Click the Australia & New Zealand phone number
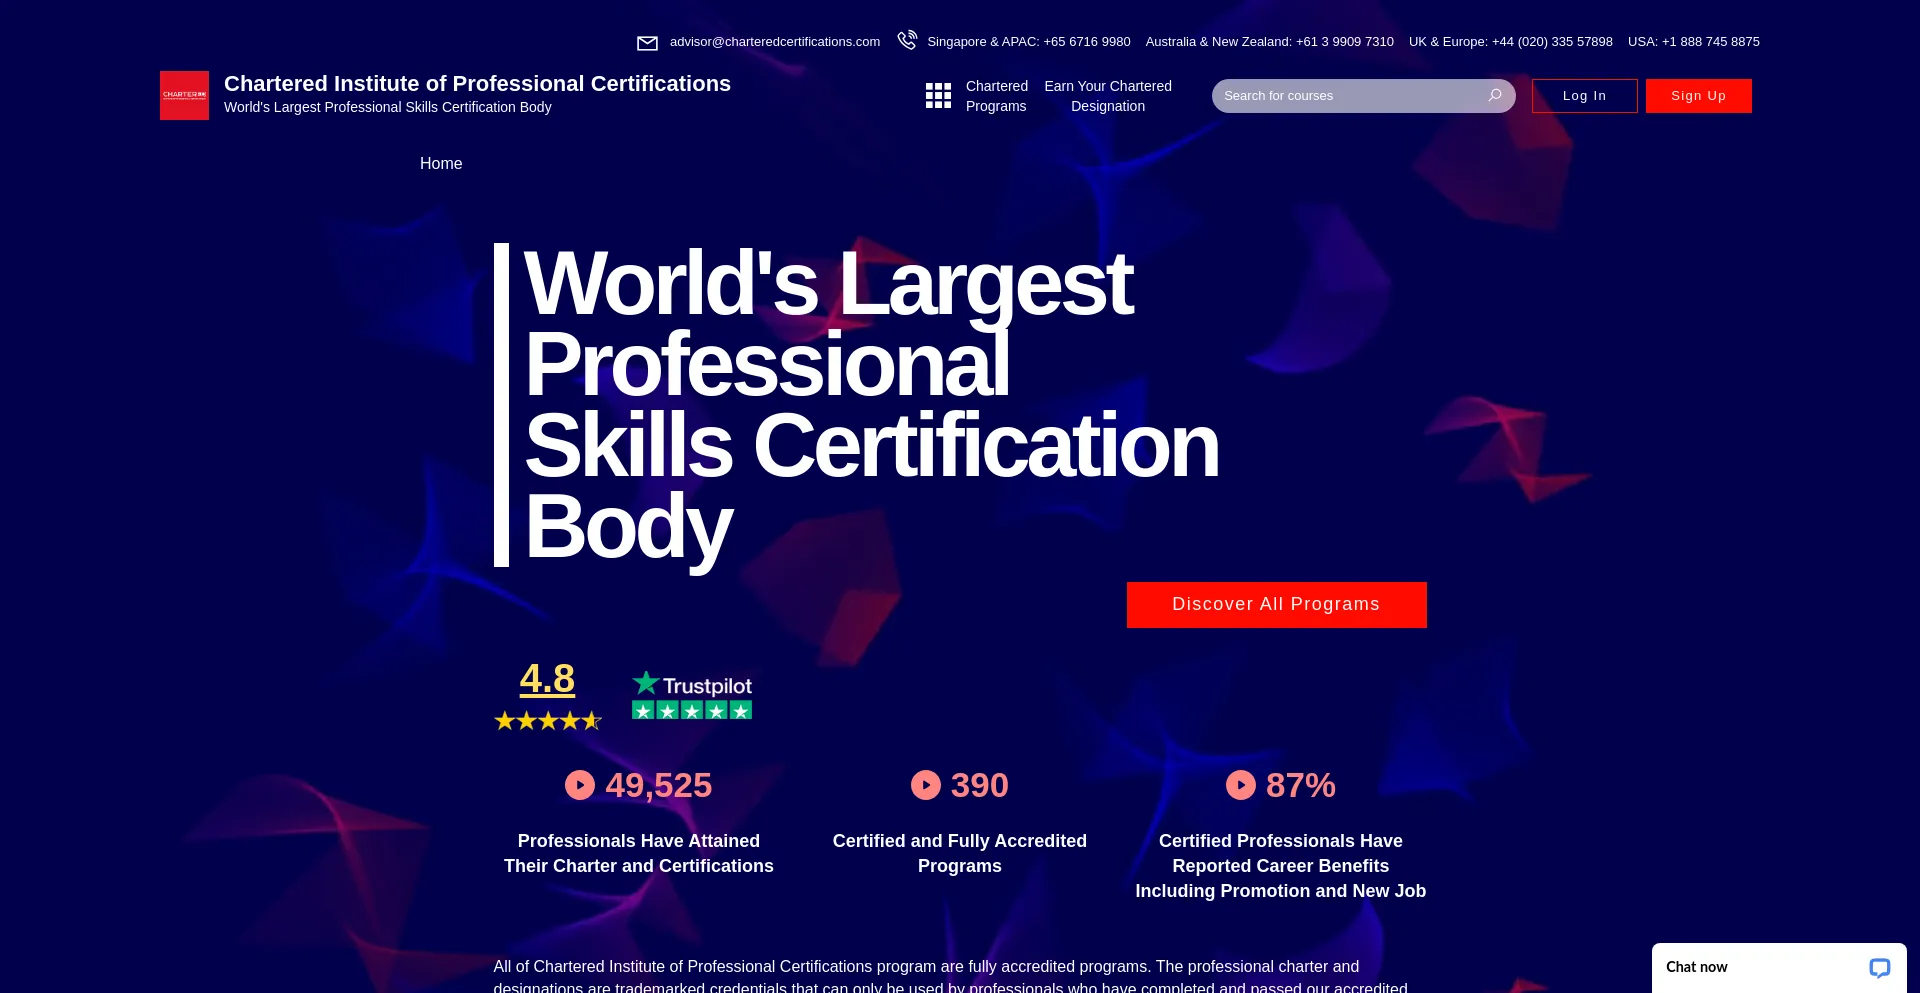The width and height of the screenshot is (1920, 993). point(1270,41)
